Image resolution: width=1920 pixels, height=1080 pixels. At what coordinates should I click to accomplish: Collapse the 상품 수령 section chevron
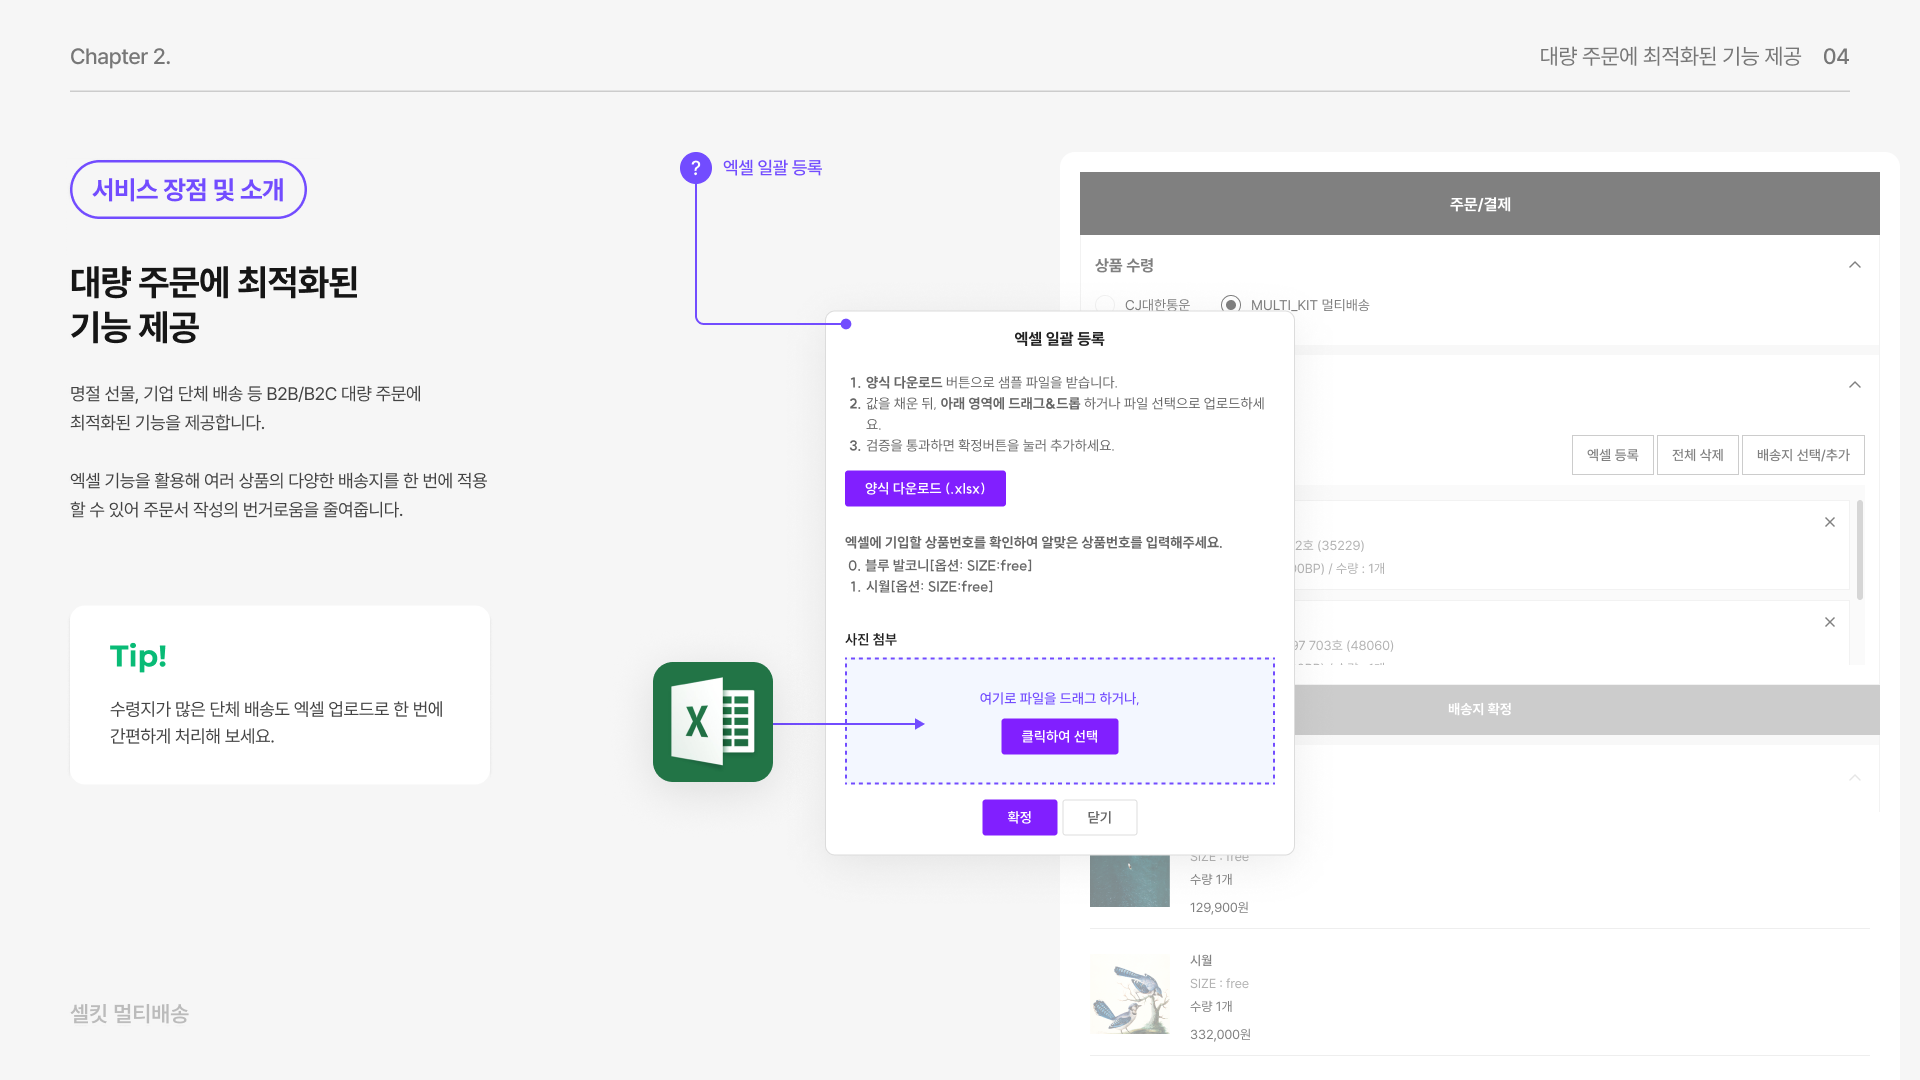click(x=1854, y=265)
